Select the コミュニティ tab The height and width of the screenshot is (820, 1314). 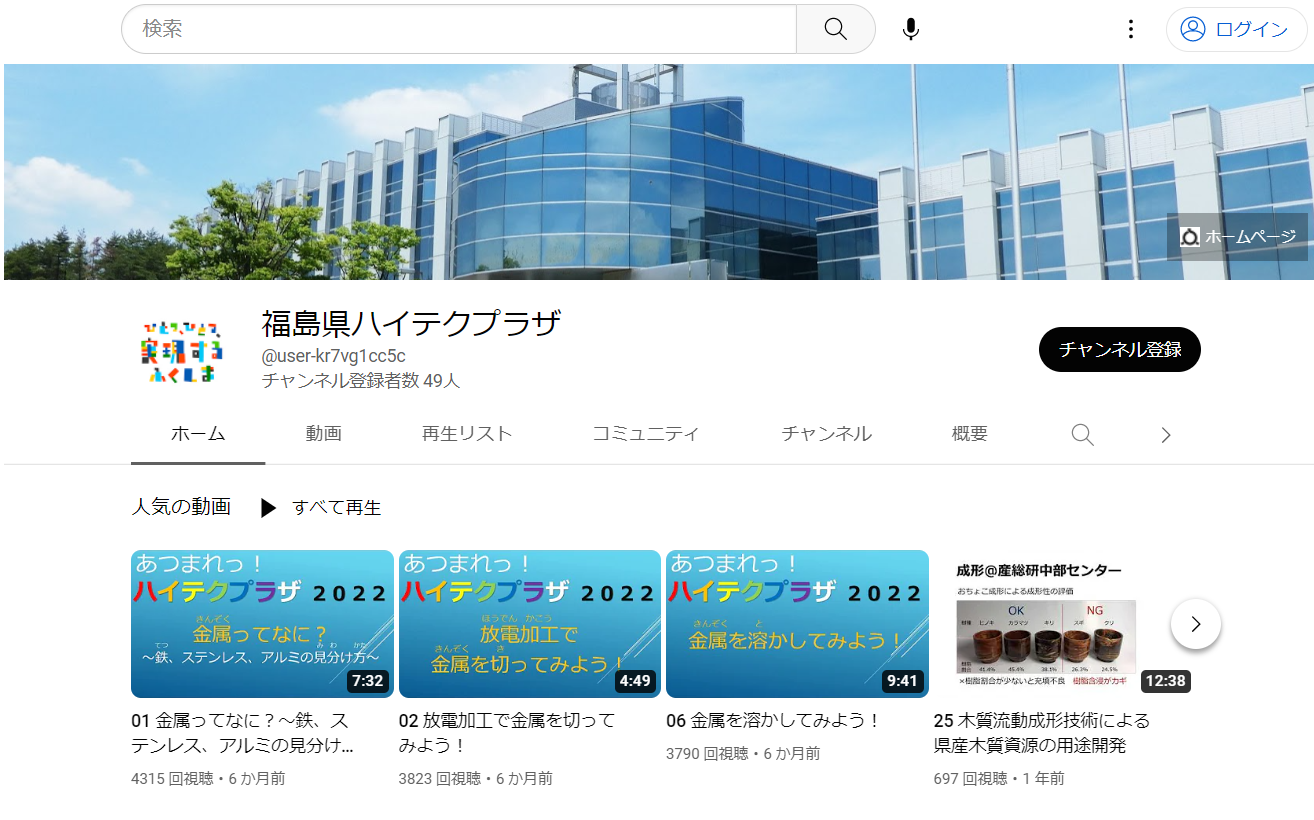pyautogui.click(x=646, y=434)
